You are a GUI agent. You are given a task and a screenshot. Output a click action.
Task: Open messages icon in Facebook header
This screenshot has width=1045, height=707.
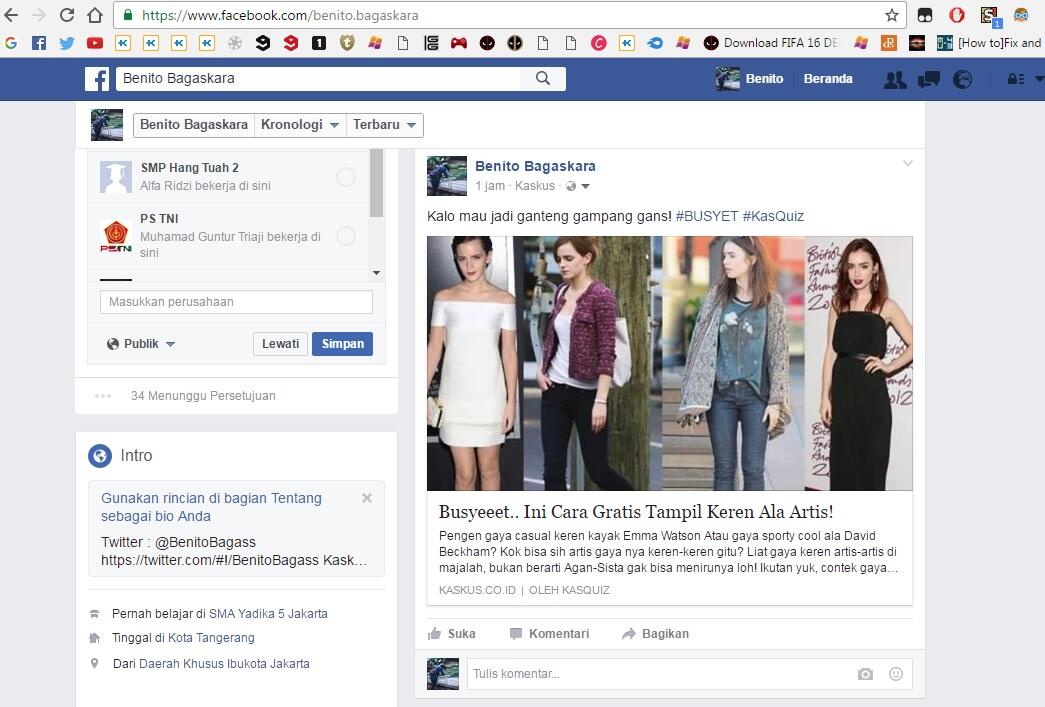tap(928, 80)
